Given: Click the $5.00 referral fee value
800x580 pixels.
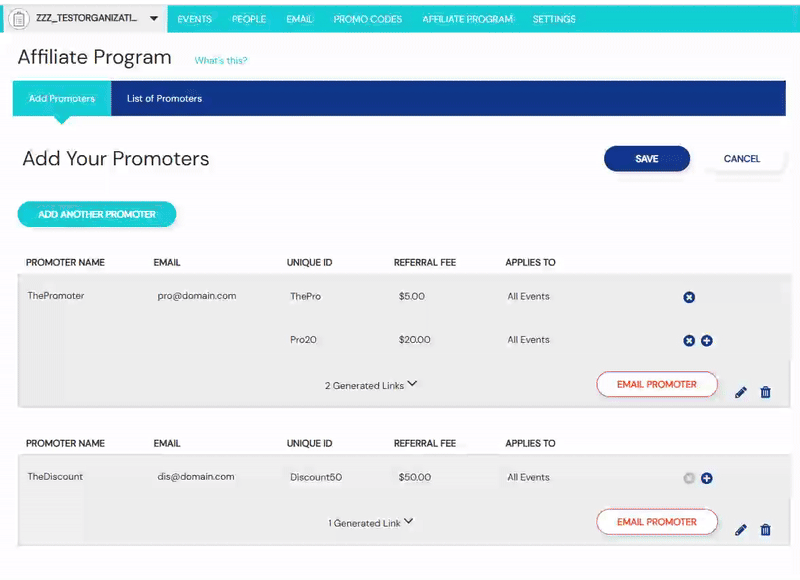Looking at the screenshot, I should [x=412, y=296].
